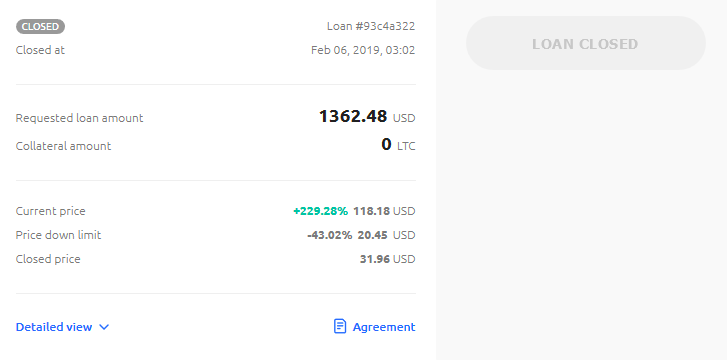Viewport: 727px width, 360px height.
Task: Click the +229.28% price change figure
Action: [x=320, y=211]
